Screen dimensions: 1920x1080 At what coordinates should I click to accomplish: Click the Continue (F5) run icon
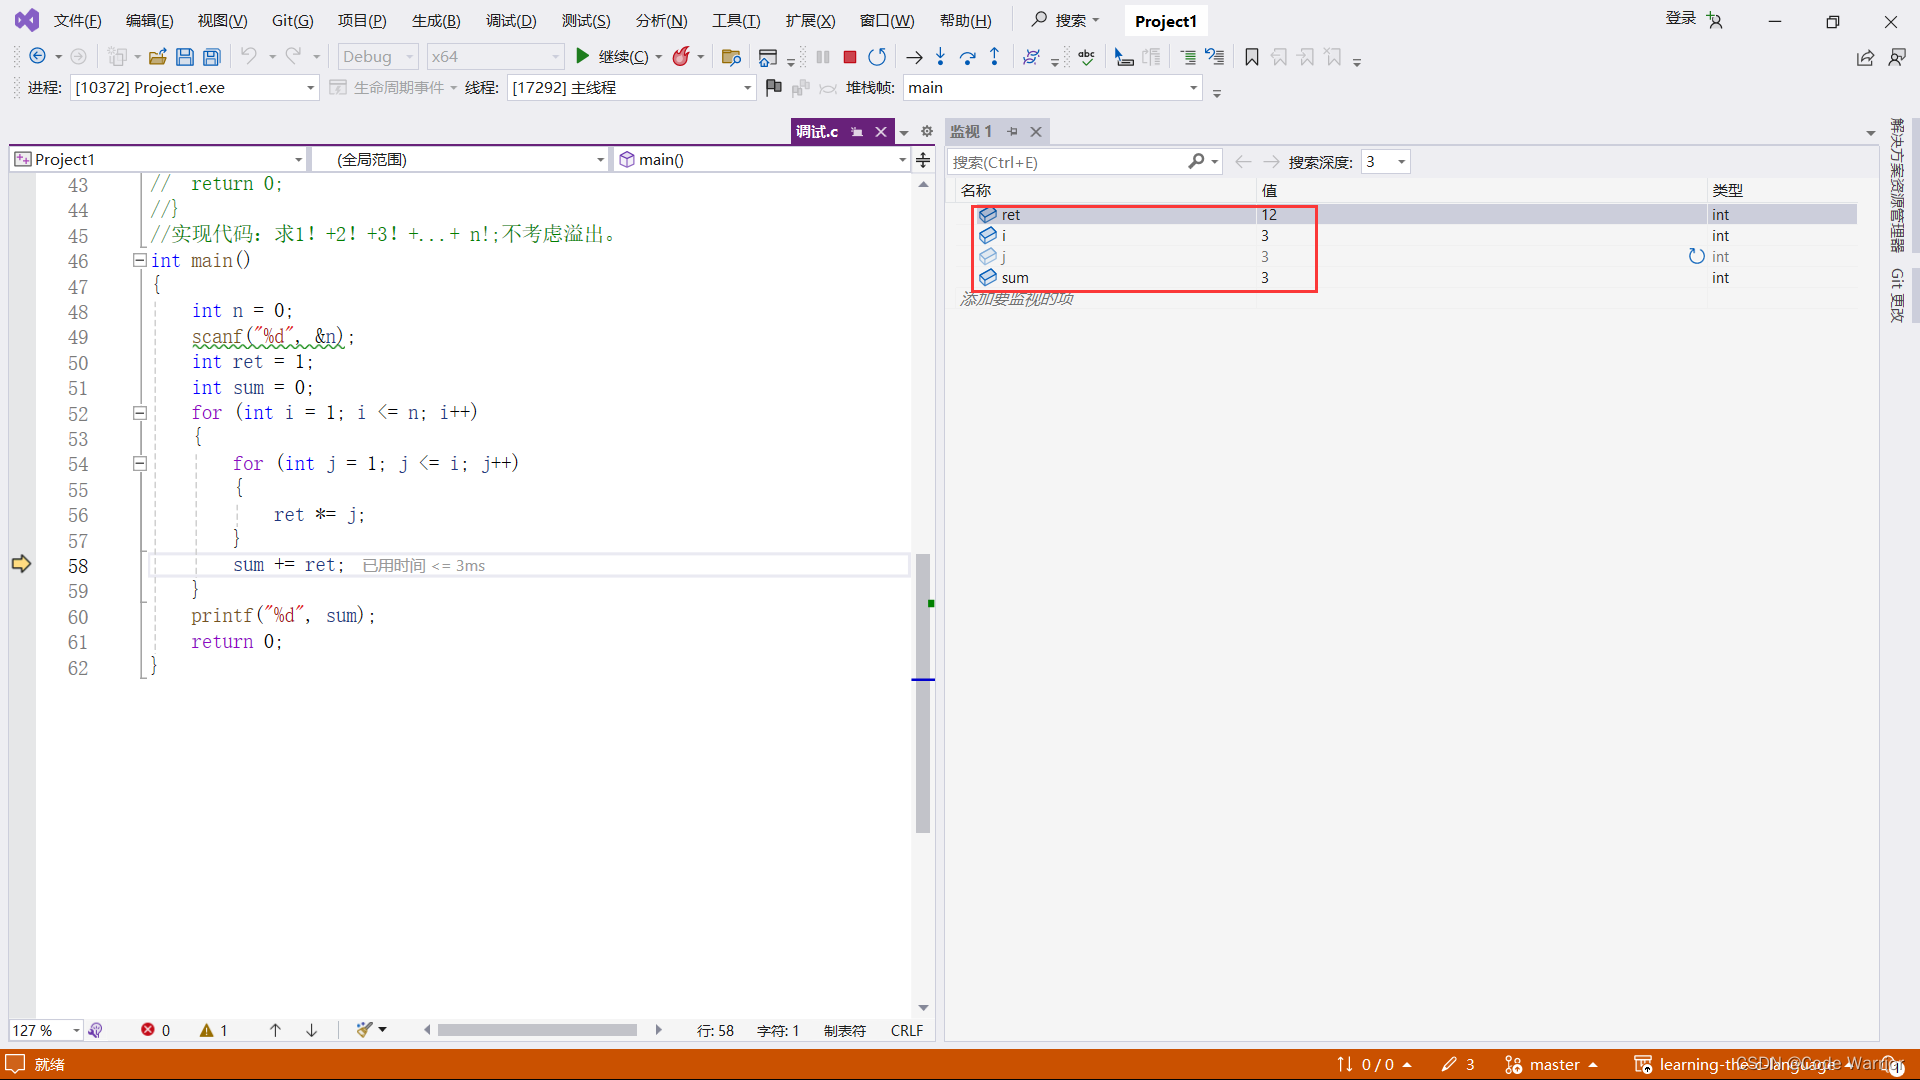tap(580, 55)
